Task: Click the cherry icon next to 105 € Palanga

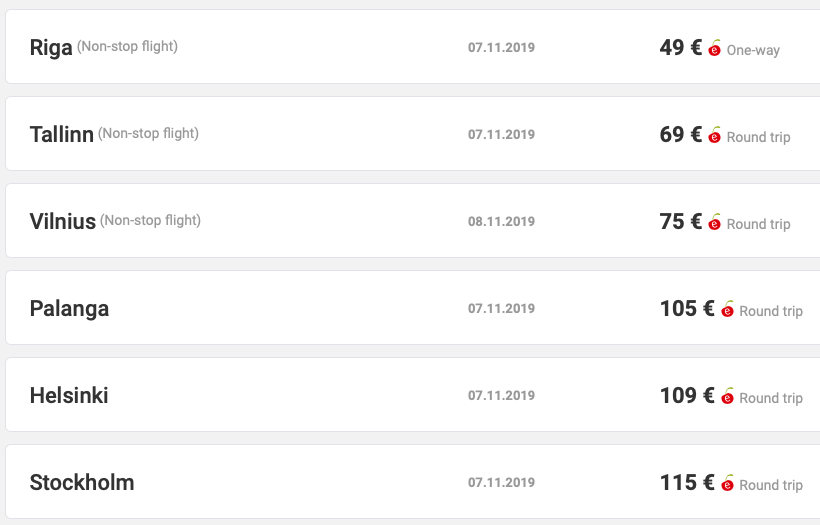Action: (727, 309)
